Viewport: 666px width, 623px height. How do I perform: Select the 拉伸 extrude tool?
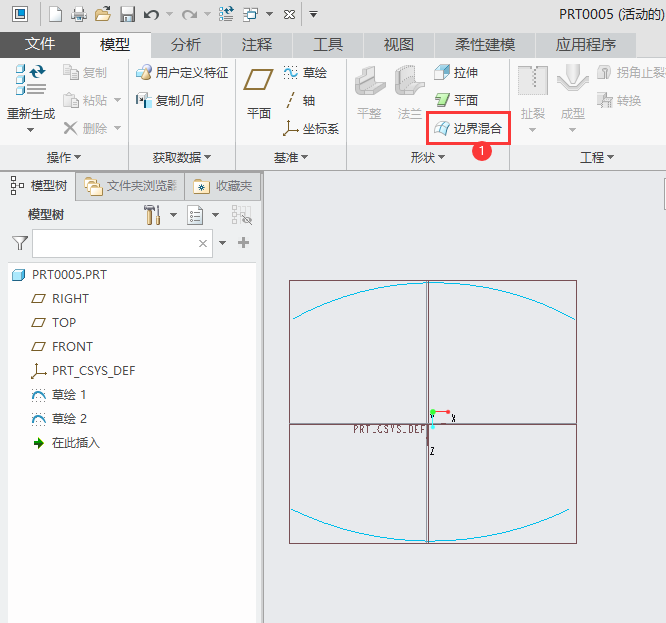[x=456, y=73]
